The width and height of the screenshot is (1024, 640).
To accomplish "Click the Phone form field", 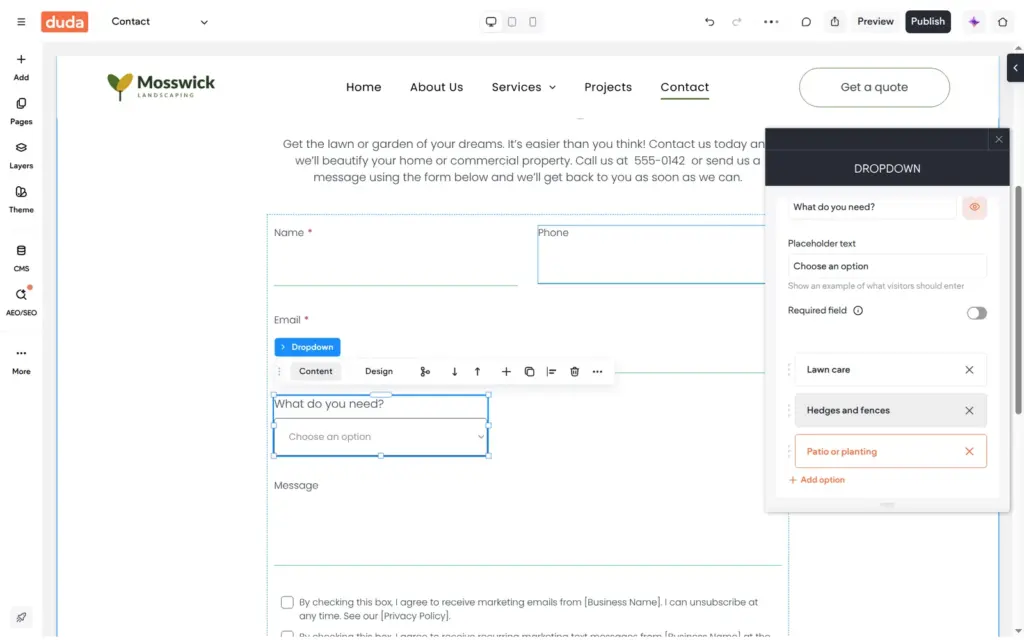I will coord(651,255).
